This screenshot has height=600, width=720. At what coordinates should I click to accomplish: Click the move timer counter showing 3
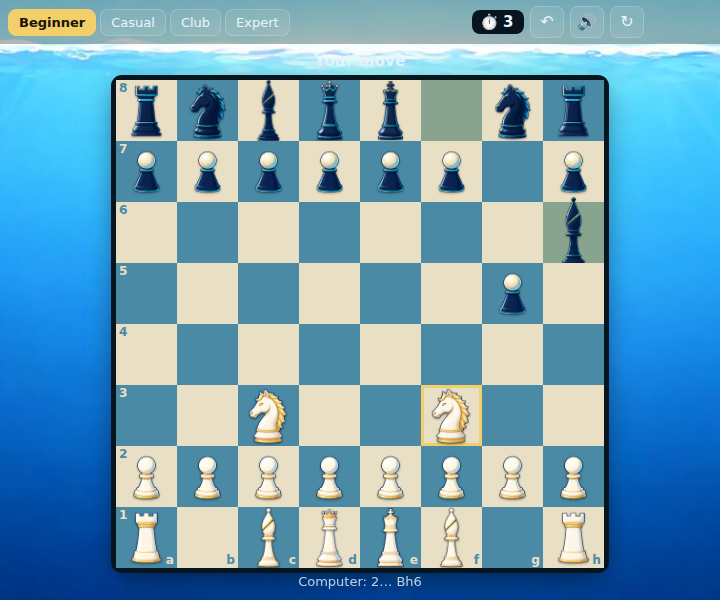tap(498, 22)
